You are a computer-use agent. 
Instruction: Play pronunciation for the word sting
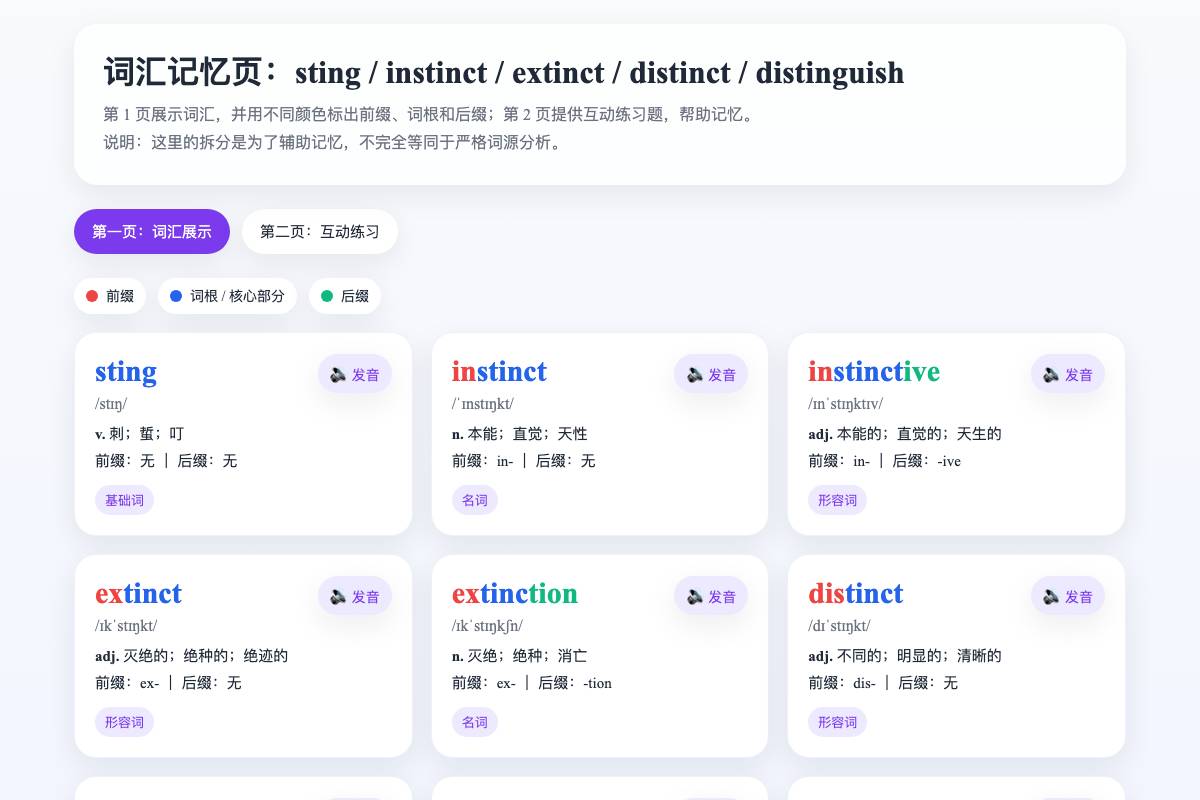[355, 374]
